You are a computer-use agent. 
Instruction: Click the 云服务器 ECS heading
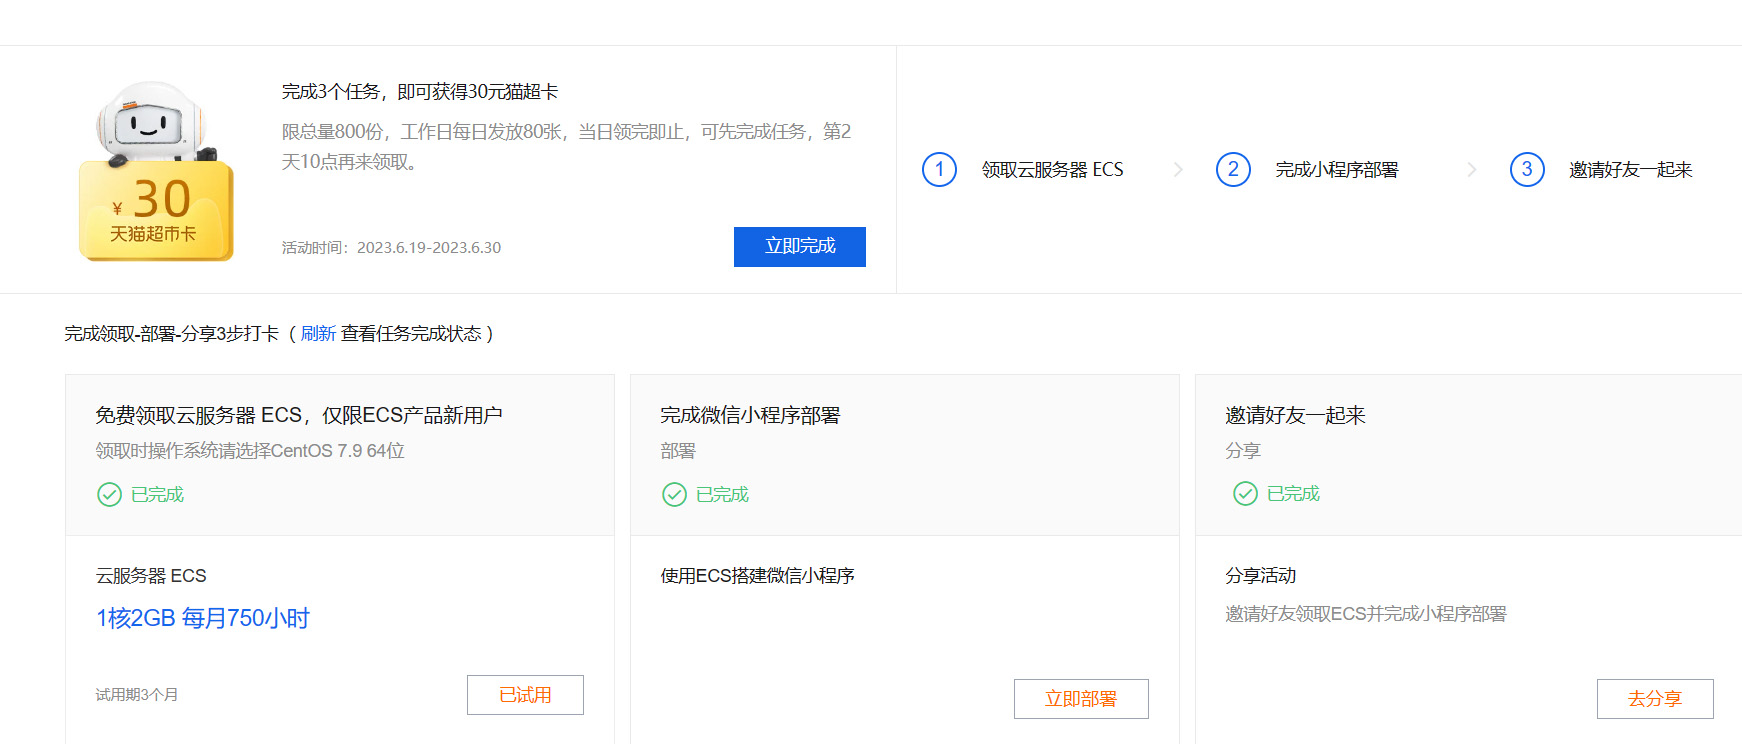coord(151,576)
